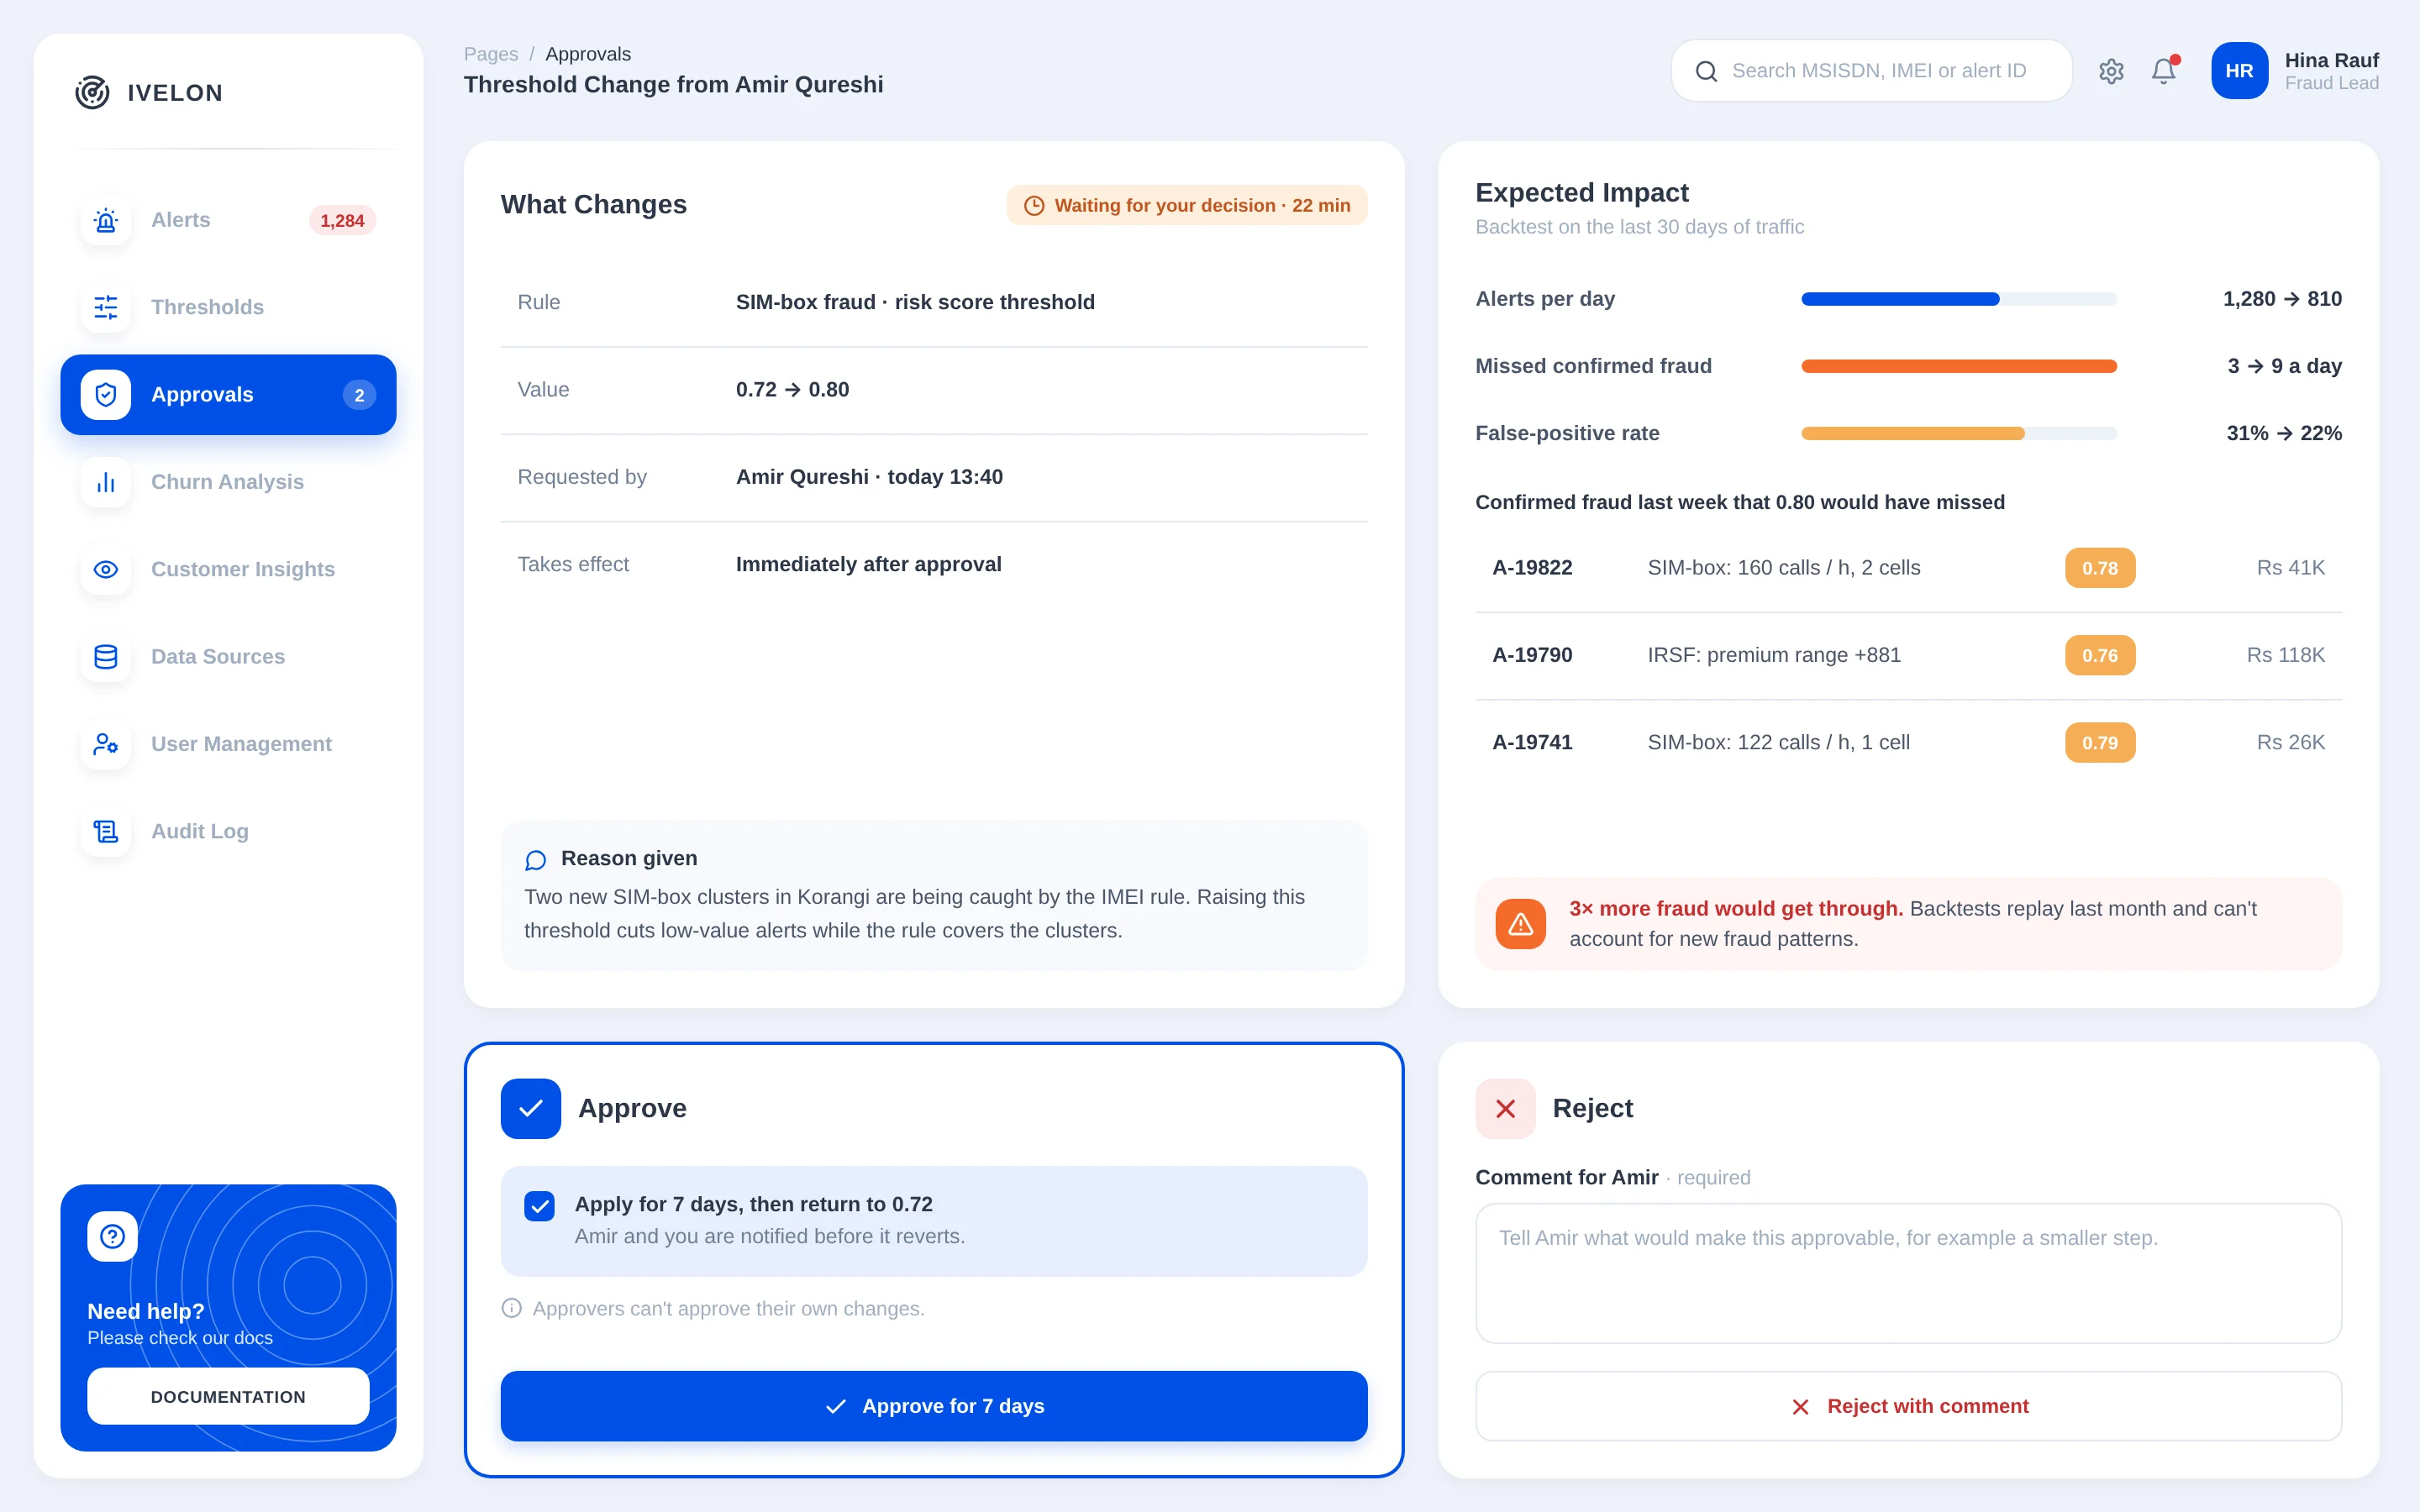
Task: Open Audit Log menu item
Action: tap(228, 831)
